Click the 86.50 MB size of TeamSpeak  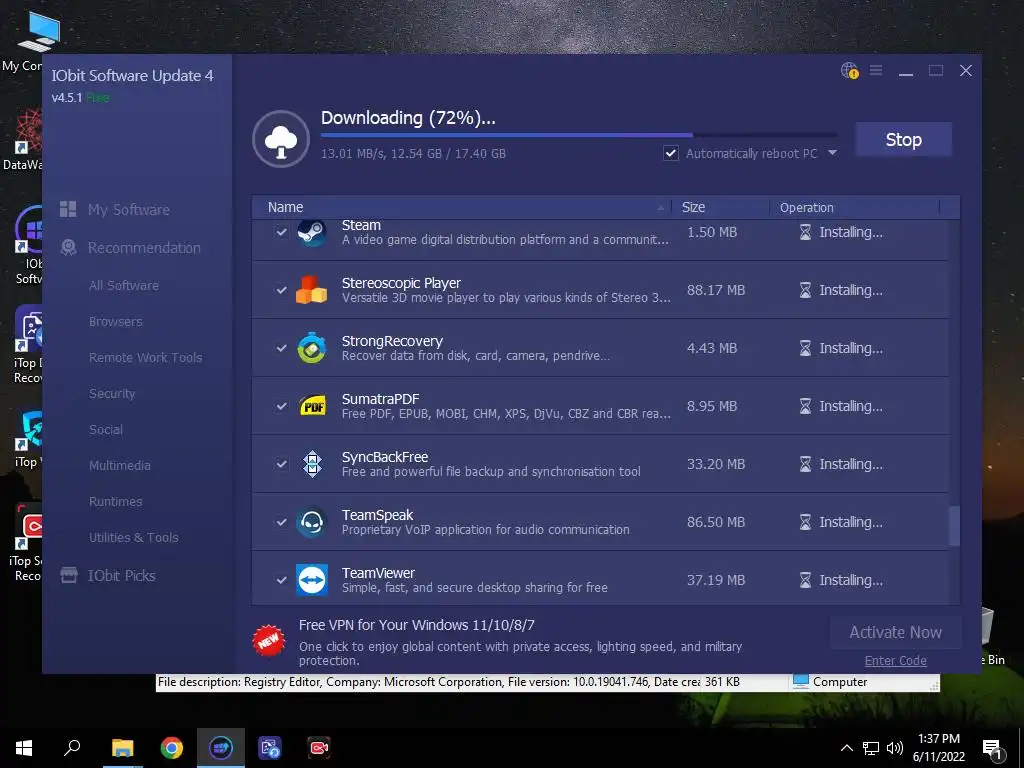(x=716, y=522)
